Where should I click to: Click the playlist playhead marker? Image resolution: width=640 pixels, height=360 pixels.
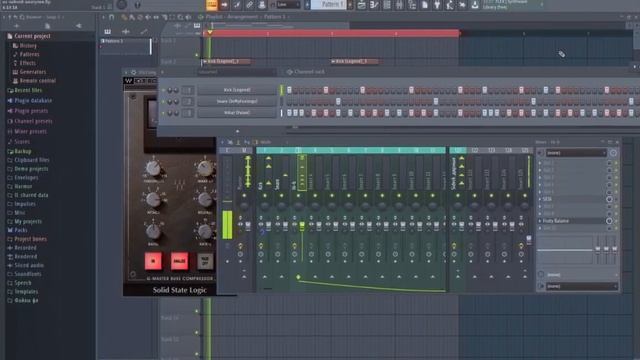coord(210,32)
